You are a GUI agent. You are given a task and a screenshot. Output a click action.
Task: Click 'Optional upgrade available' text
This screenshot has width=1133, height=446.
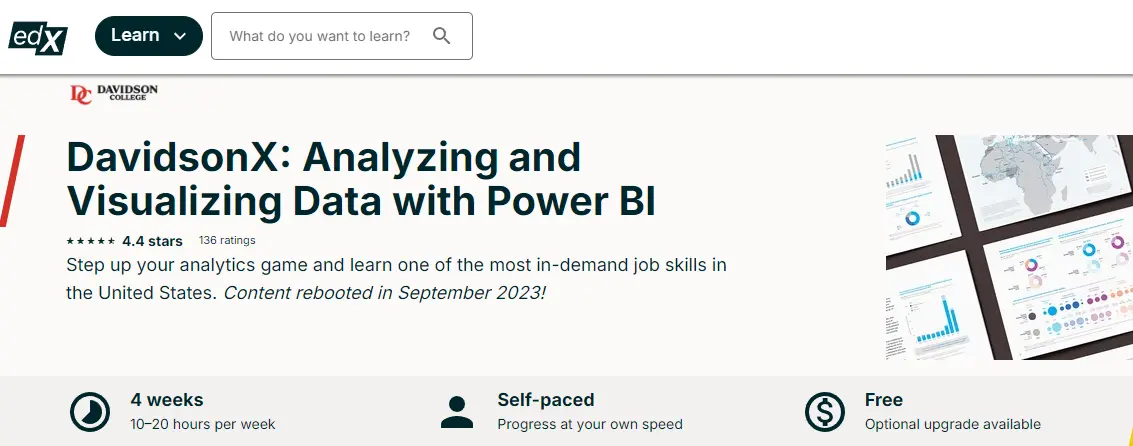(953, 424)
